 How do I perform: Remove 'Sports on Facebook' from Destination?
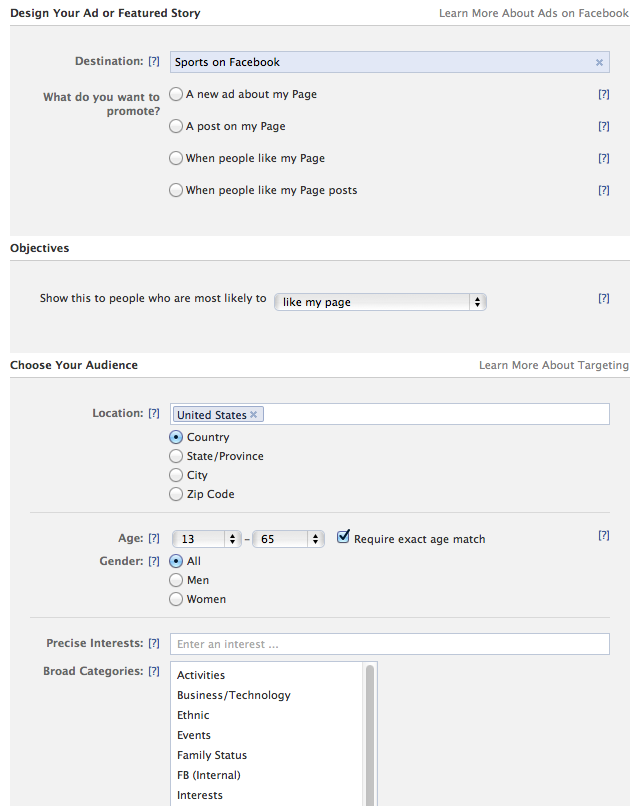[598, 62]
